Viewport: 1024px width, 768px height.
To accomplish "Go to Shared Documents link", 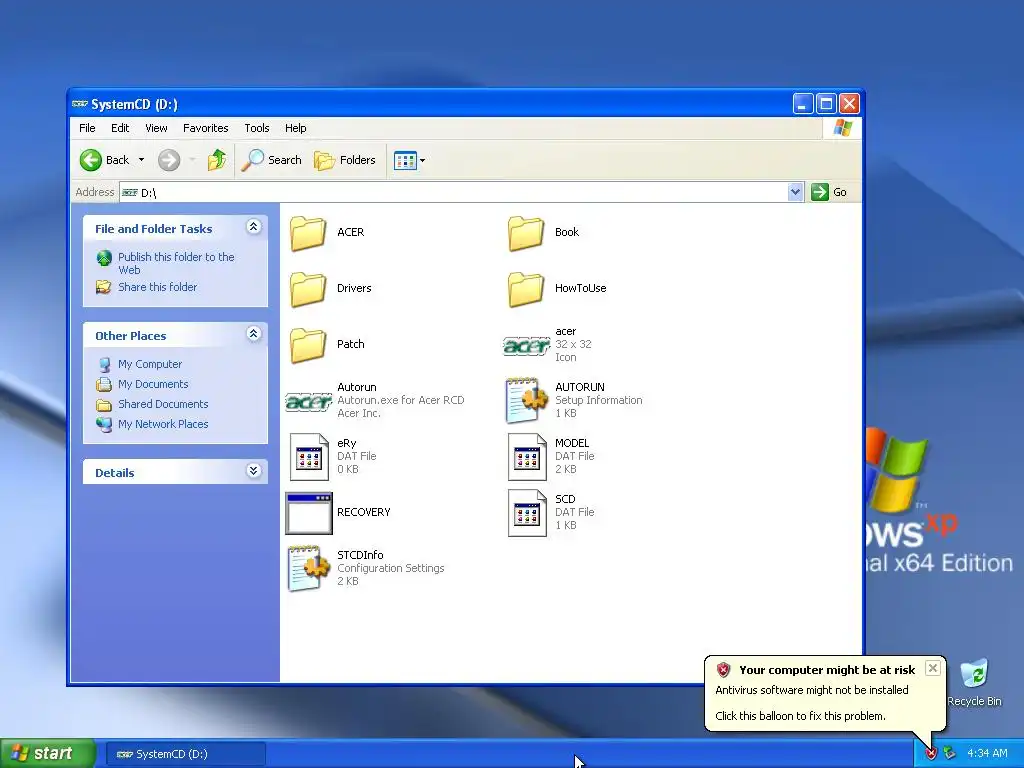I will point(163,404).
